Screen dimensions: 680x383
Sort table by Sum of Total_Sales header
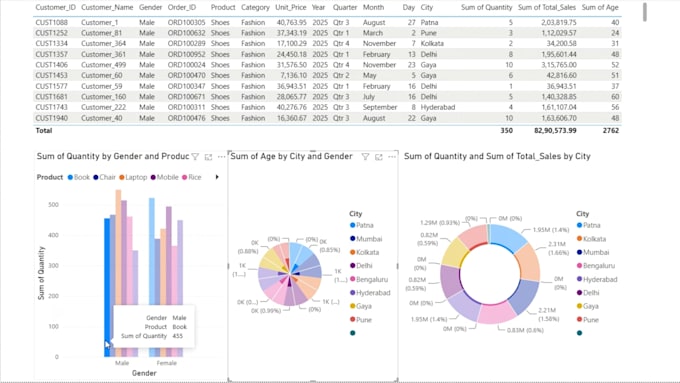(547, 7)
